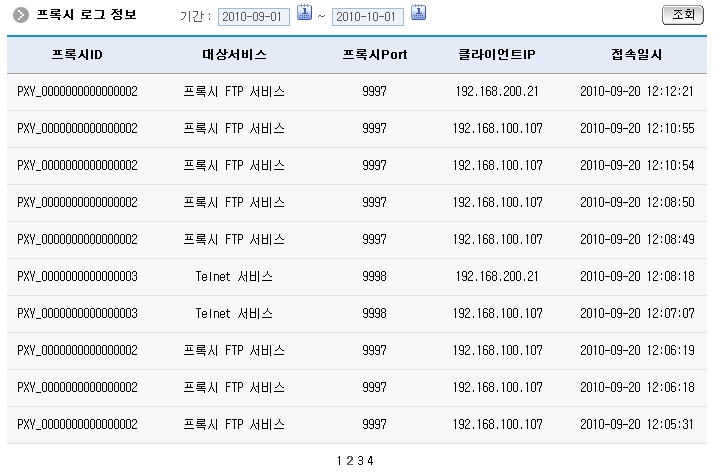Click the 대상서비스 column header
715x475 pixels.
point(234,54)
